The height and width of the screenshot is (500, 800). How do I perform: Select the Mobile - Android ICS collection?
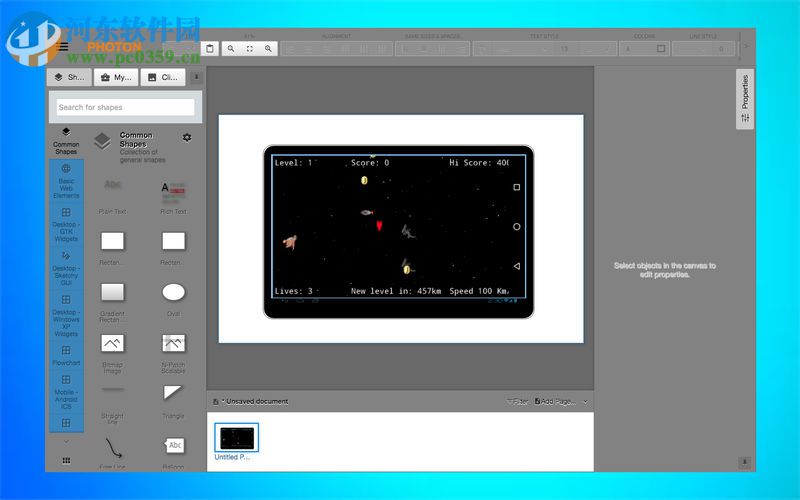pos(66,392)
